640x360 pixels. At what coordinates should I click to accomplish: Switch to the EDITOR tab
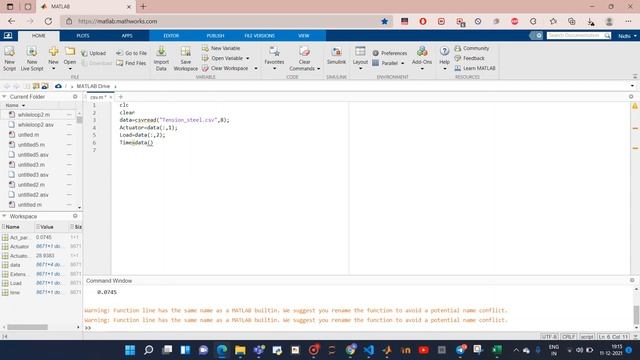point(171,36)
